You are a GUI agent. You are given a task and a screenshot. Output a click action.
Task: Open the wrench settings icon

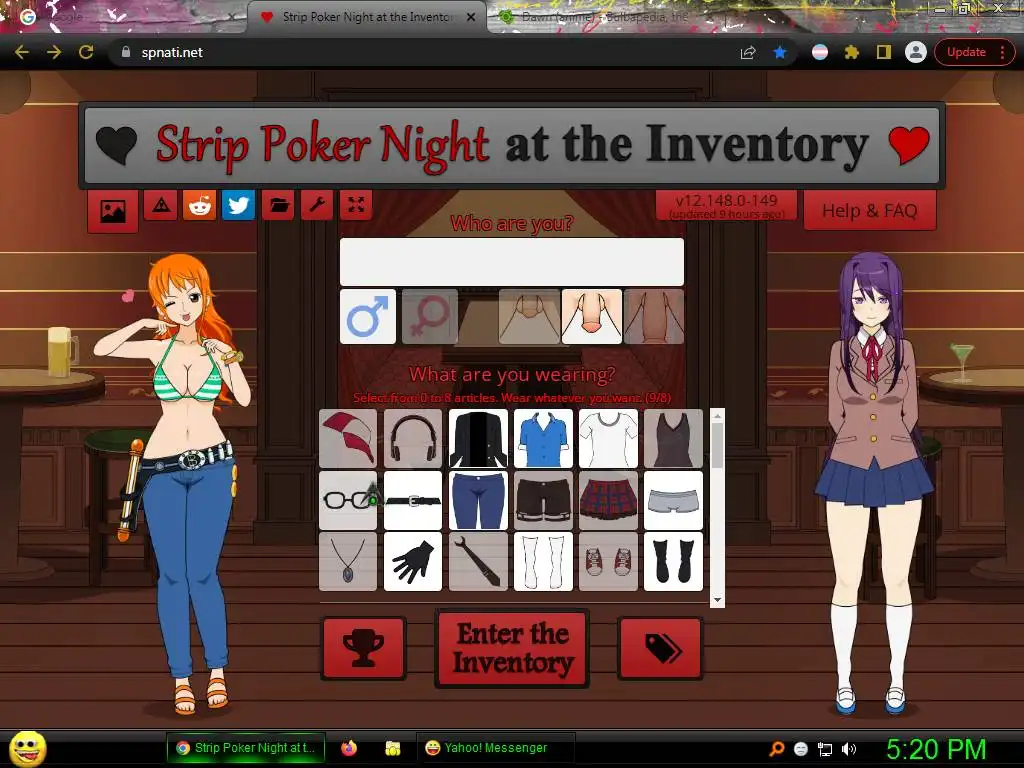pyautogui.click(x=317, y=206)
